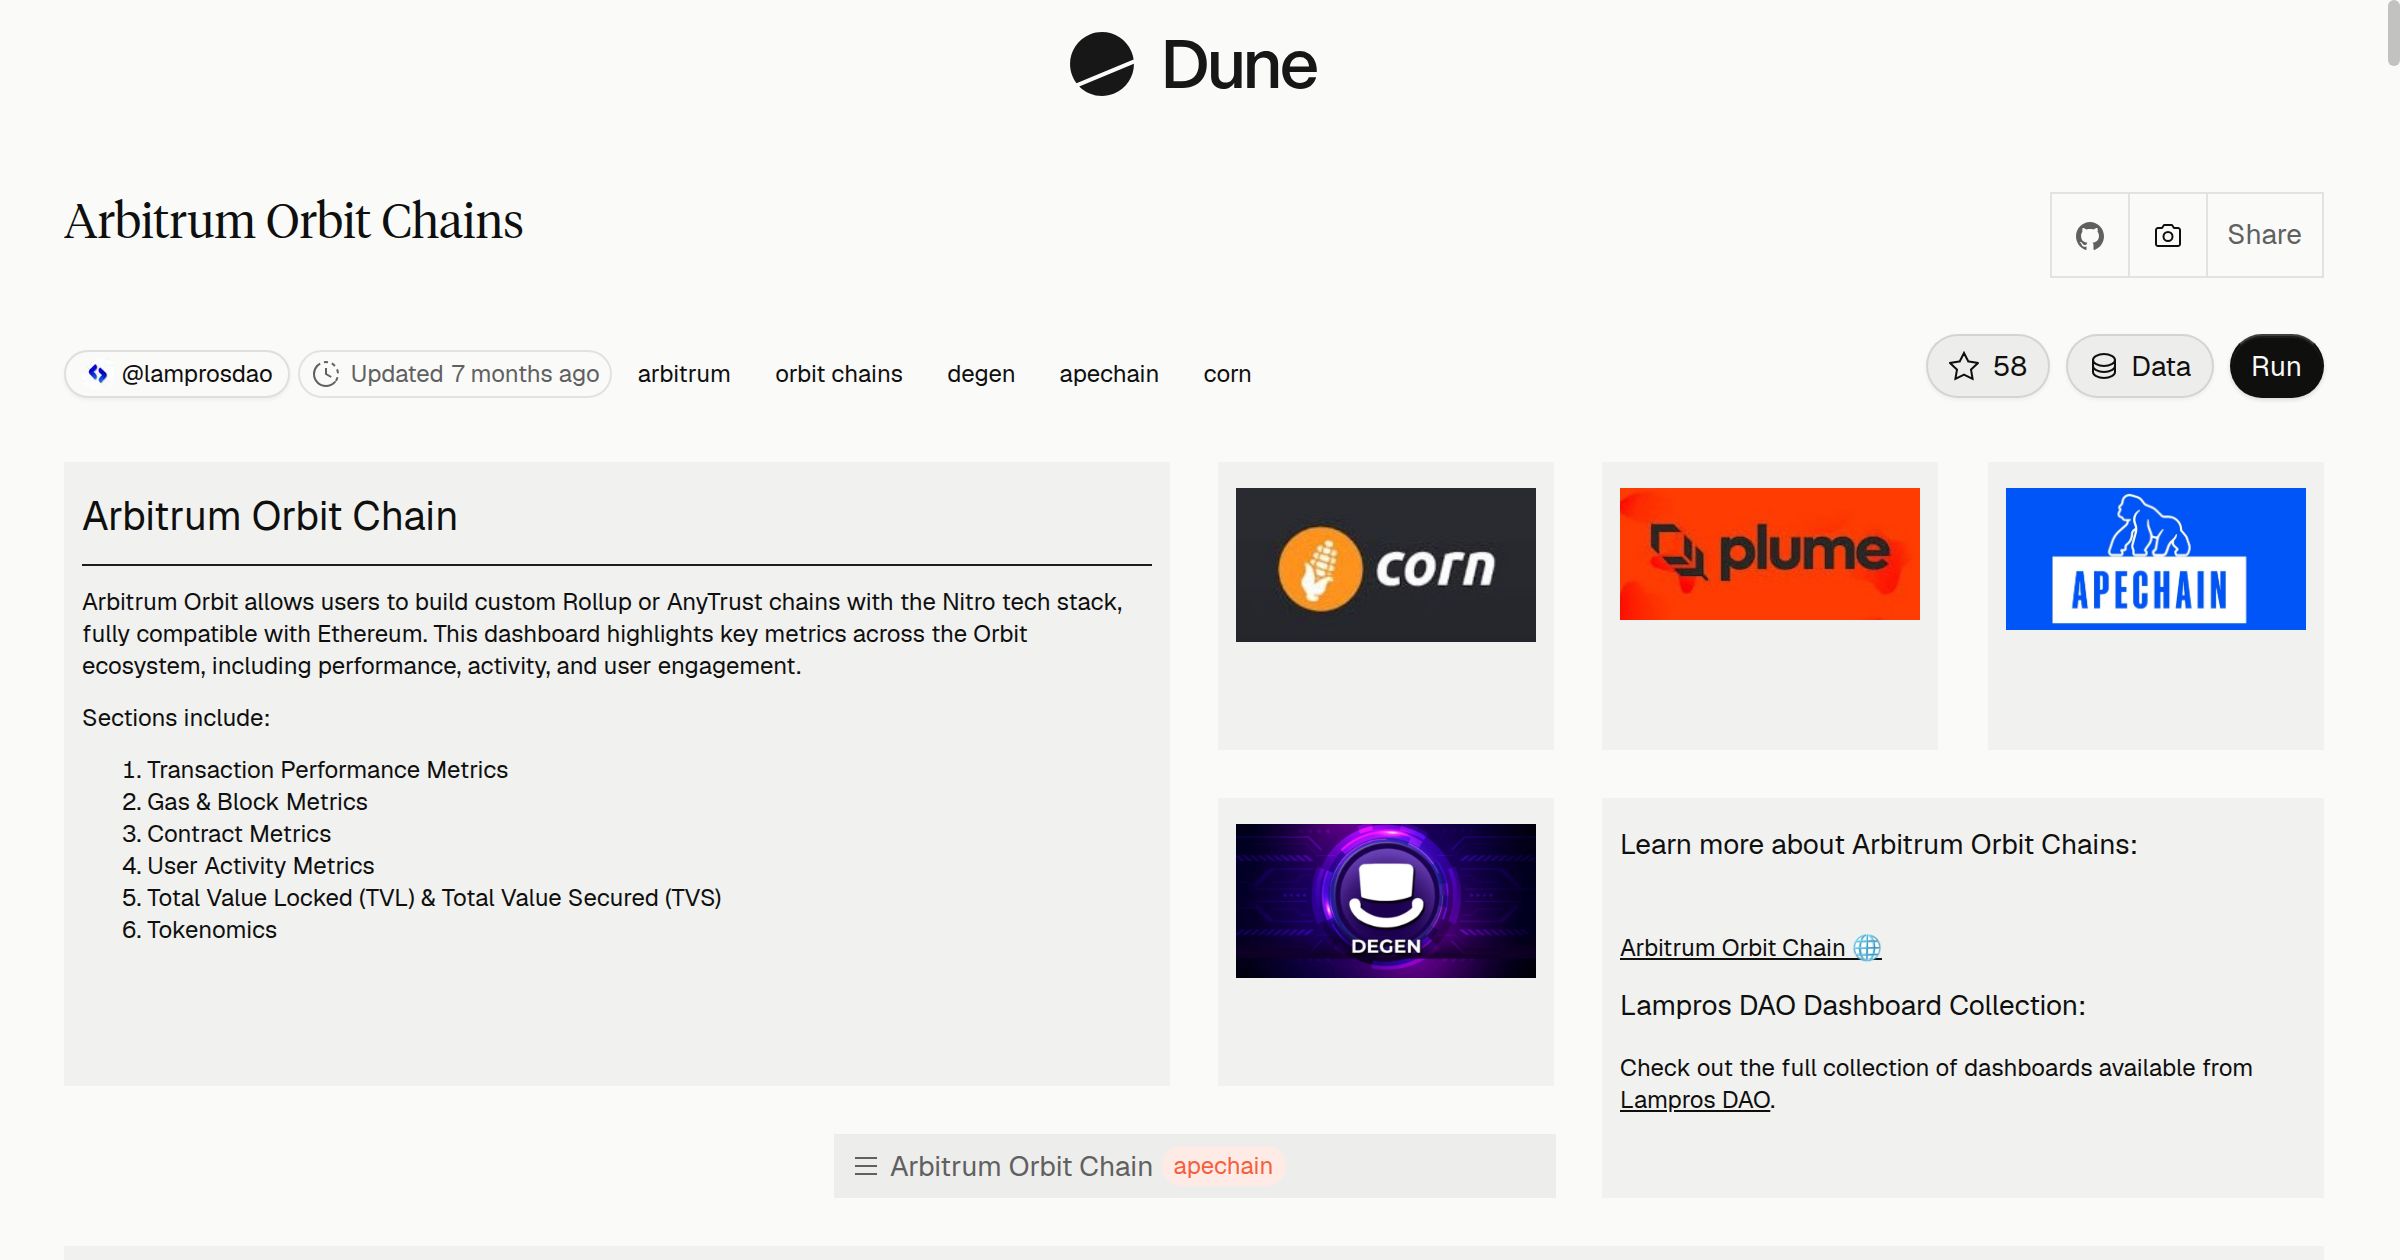The image size is (2400, 1260).
Task: Click the Dune wordmark text
Action: (1240, 66)
